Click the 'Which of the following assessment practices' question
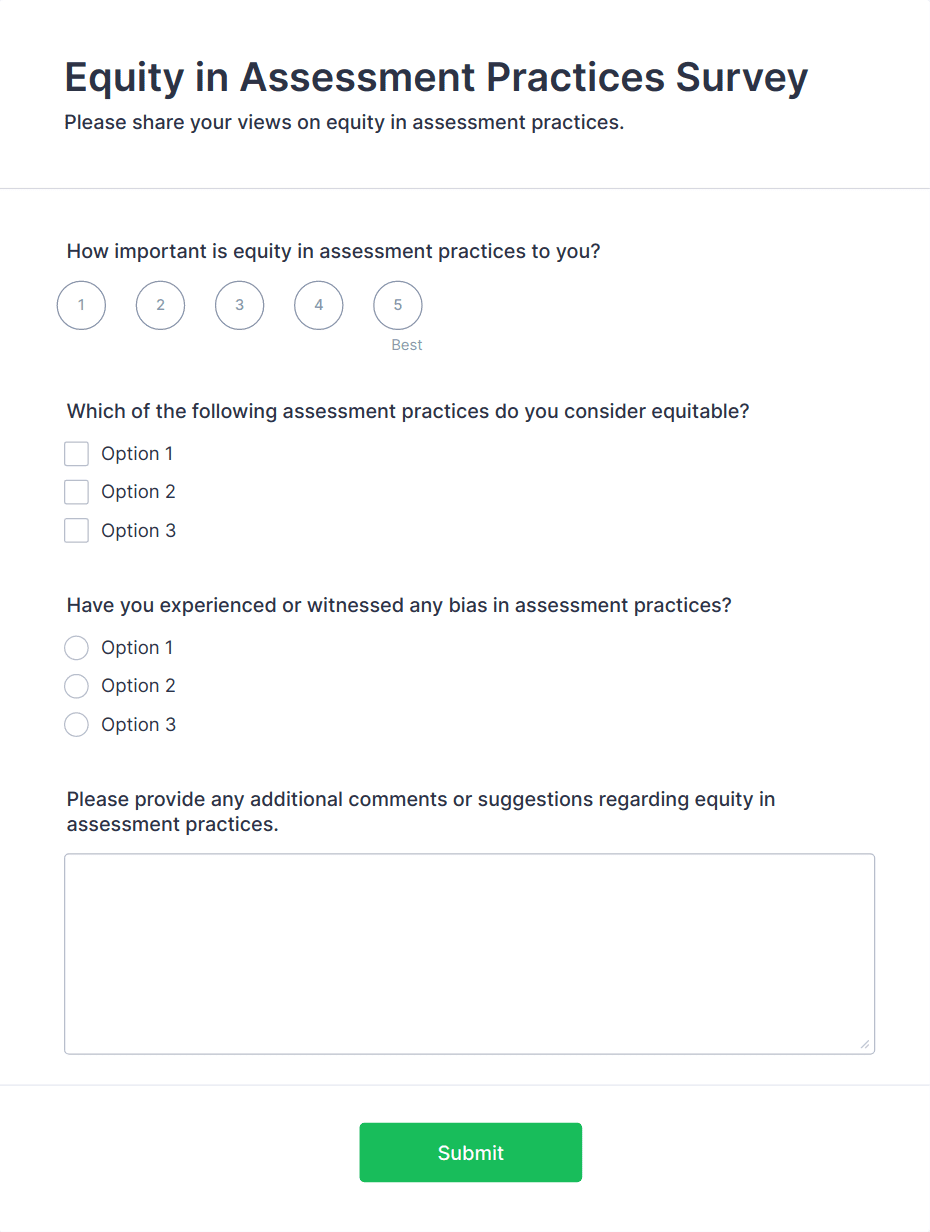Viewport: 930px width, 1232px height. pos(408,411)
